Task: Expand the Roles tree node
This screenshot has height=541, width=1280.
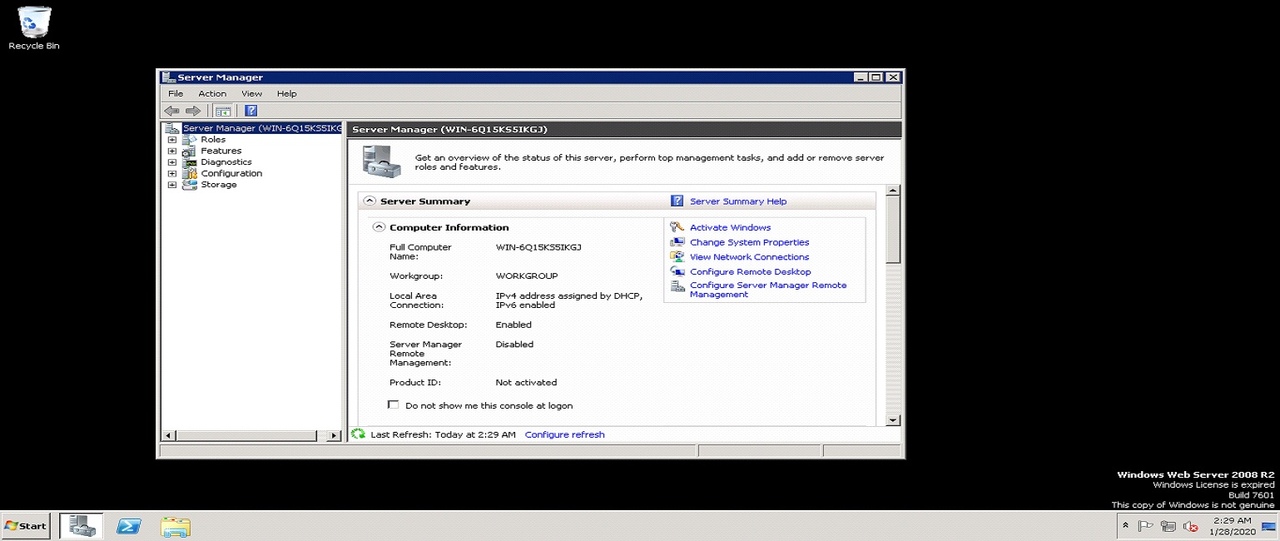Action: (172, 140)
